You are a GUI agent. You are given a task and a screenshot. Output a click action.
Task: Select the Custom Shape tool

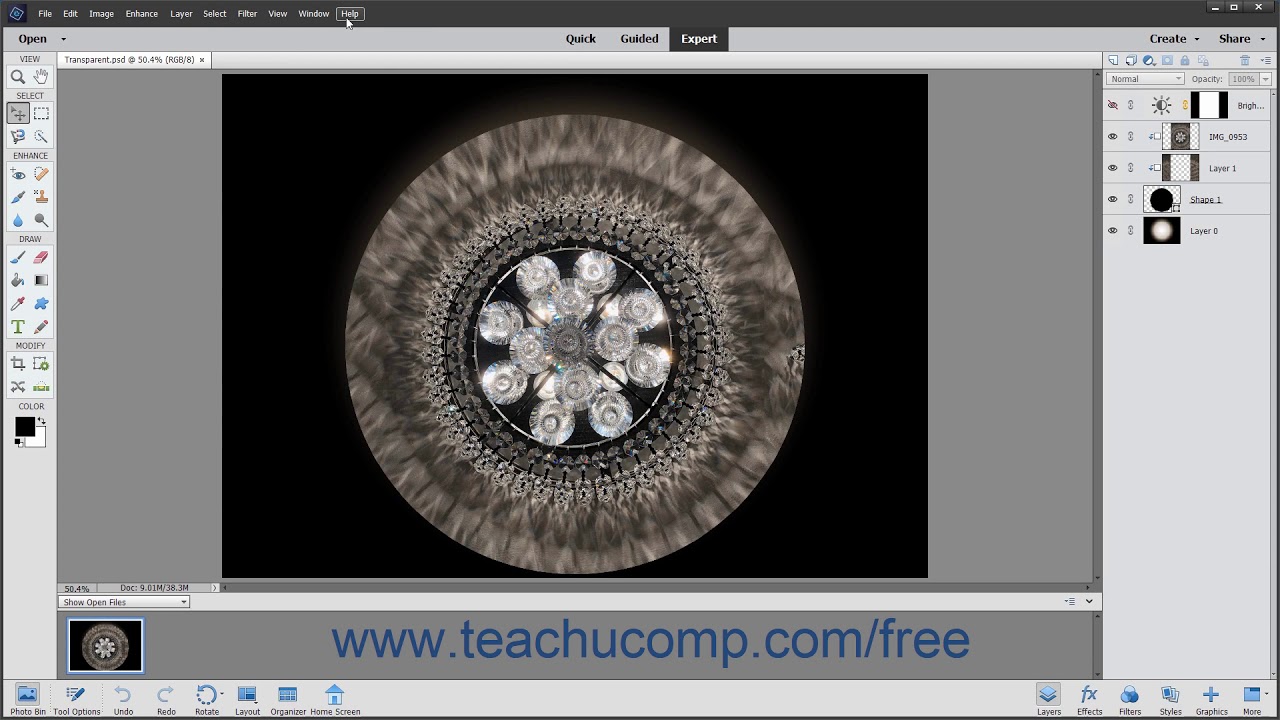coord(41,304)
